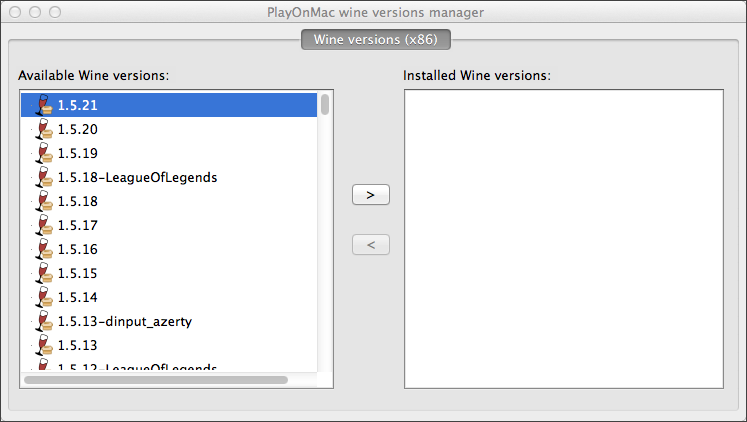Screen dimensions: 747x422
Task: Select version 1.5.18 in the list
Action: pos(78,201)
